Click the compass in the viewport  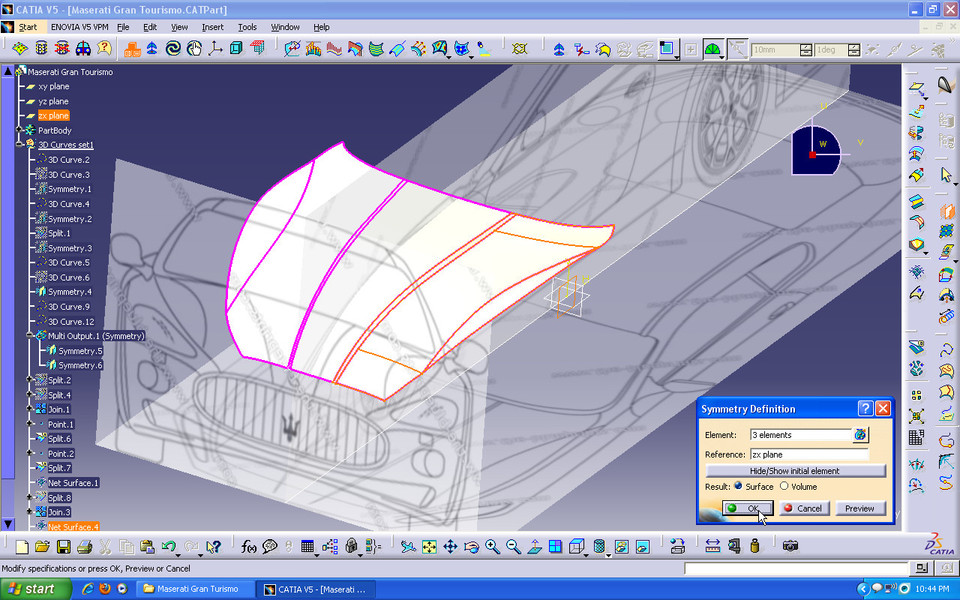[818, 150]
